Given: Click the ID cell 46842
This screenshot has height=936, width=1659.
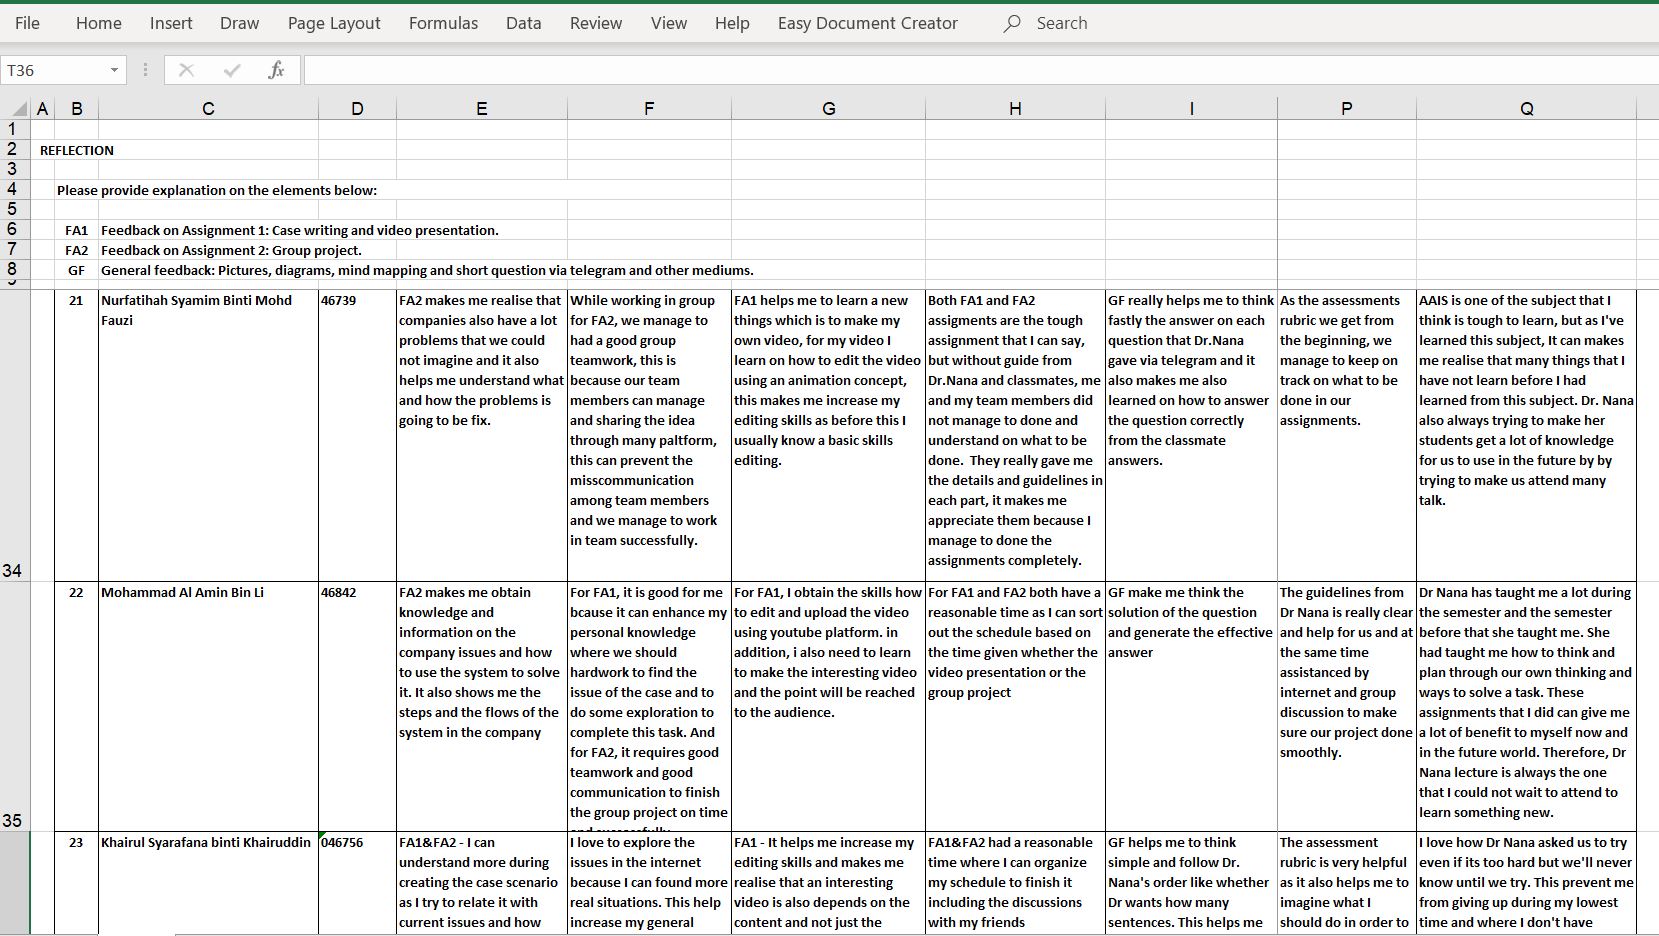Looking at the screenshot, I should pyautogui.click(x=357, y=707).
